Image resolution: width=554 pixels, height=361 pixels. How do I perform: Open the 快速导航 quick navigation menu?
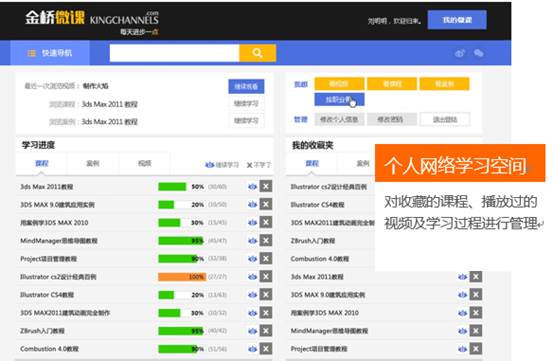[50, 53]
